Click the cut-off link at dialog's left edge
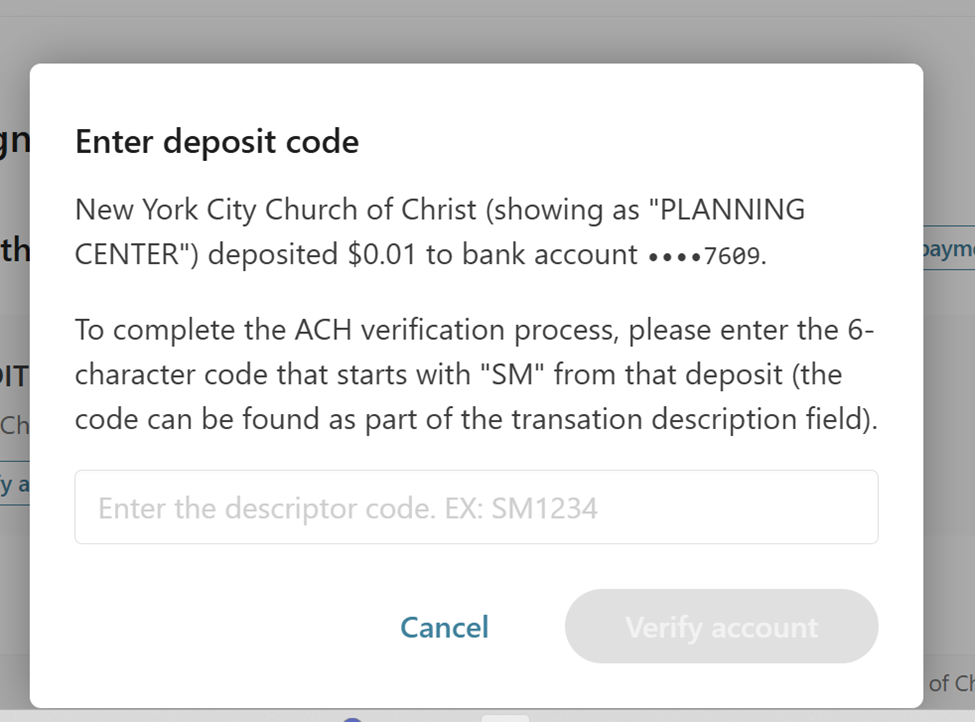The image size is (975, 722). click(14, 485)
